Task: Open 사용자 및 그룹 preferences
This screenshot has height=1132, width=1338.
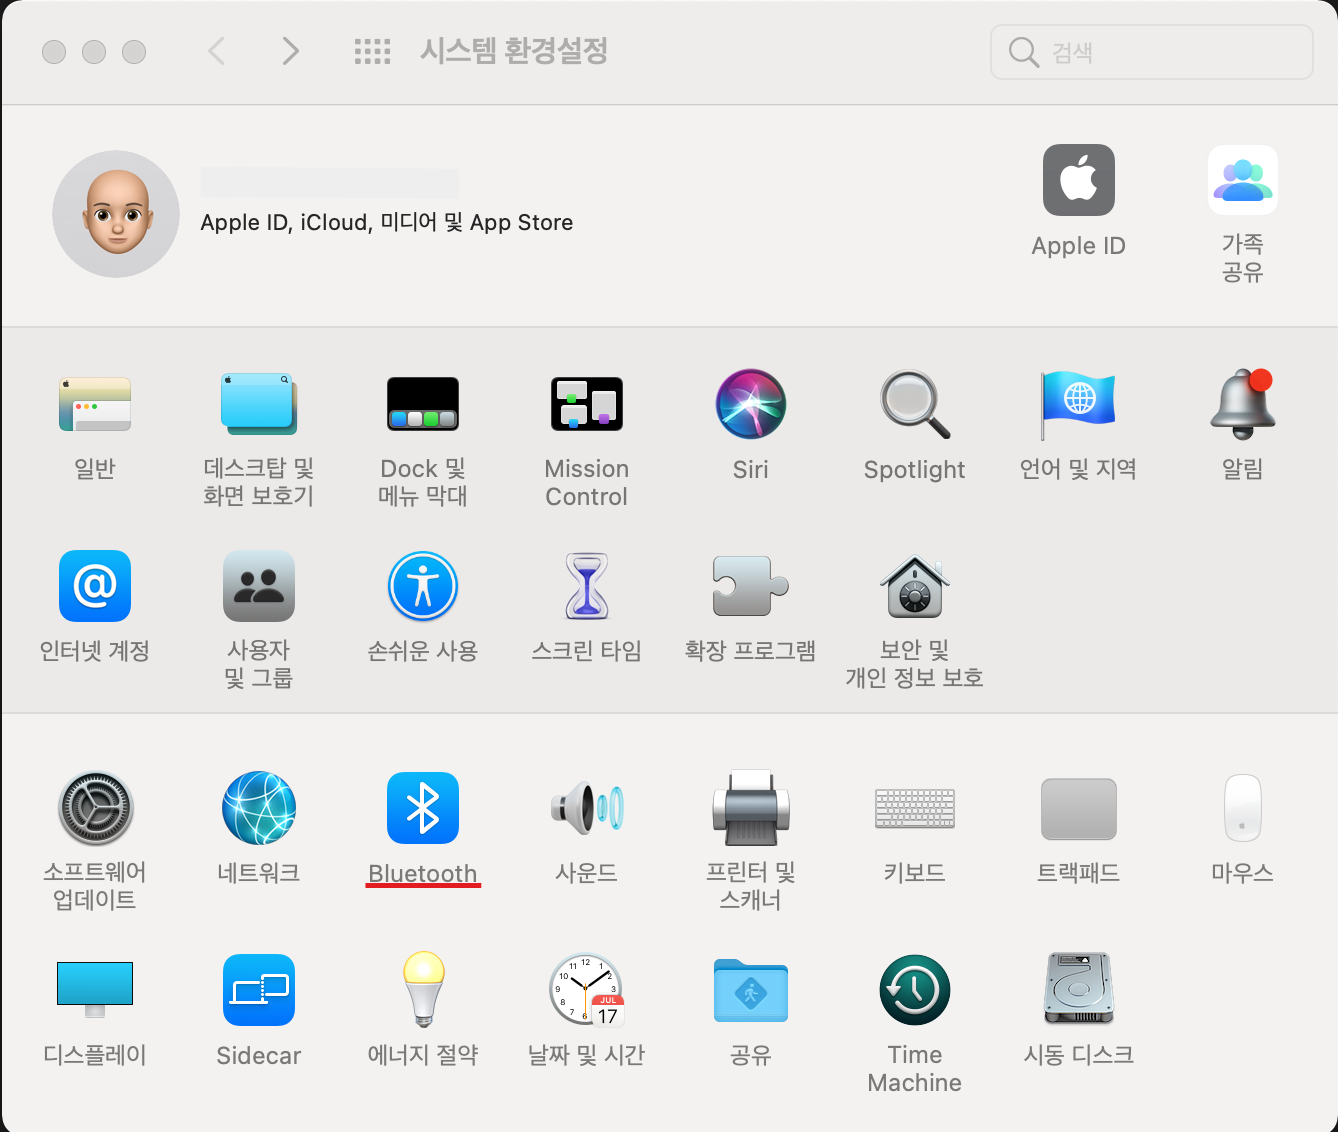Action: pos(259,586)
